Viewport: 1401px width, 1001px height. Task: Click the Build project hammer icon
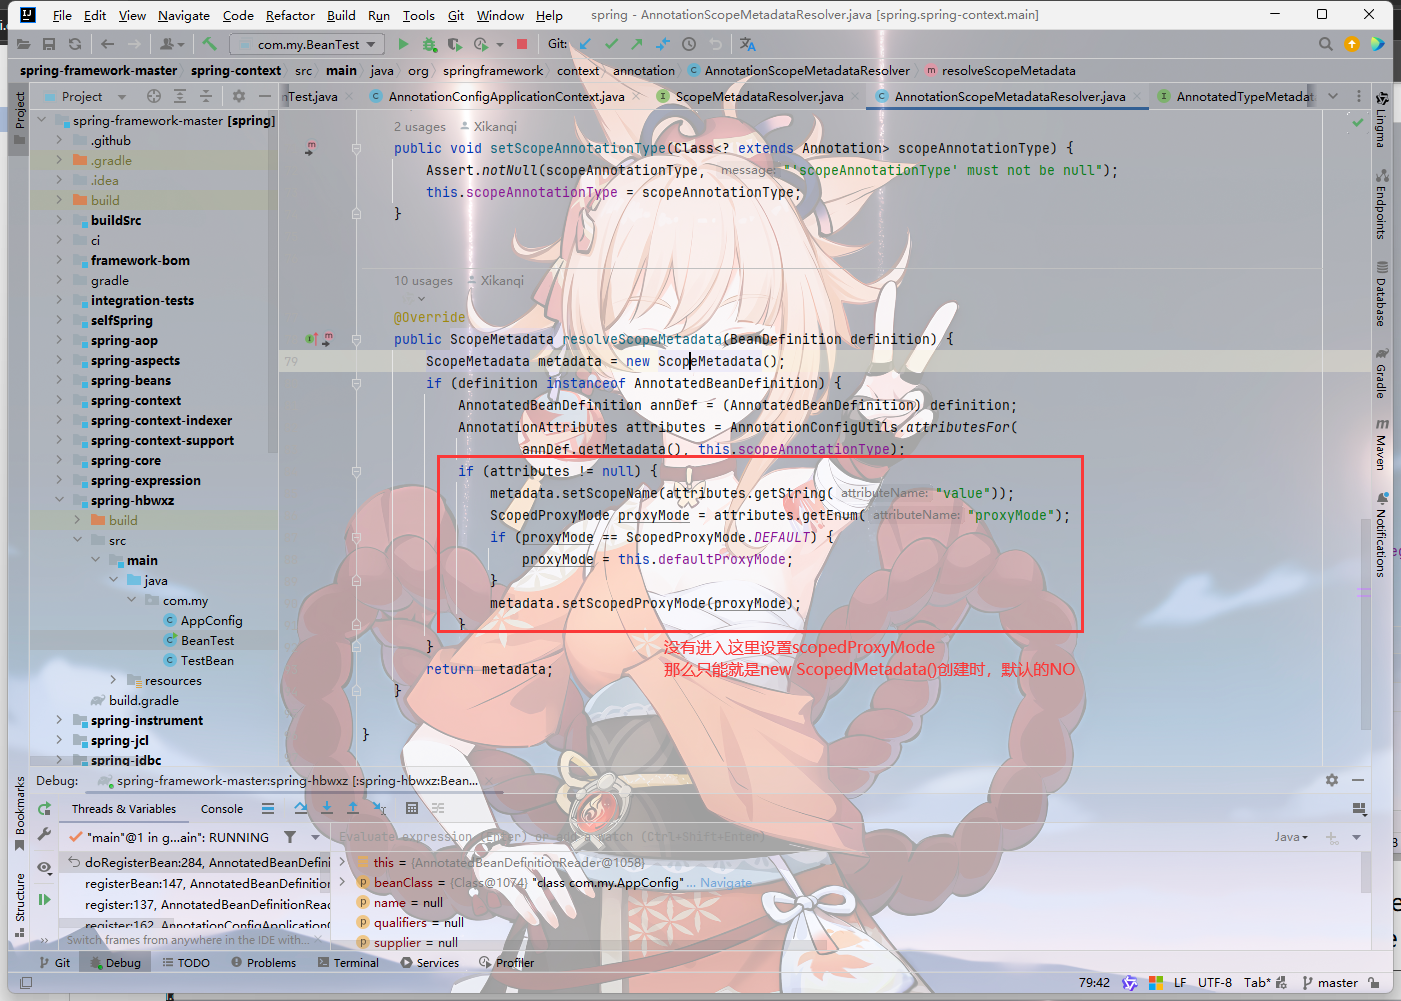coord(209,44)
